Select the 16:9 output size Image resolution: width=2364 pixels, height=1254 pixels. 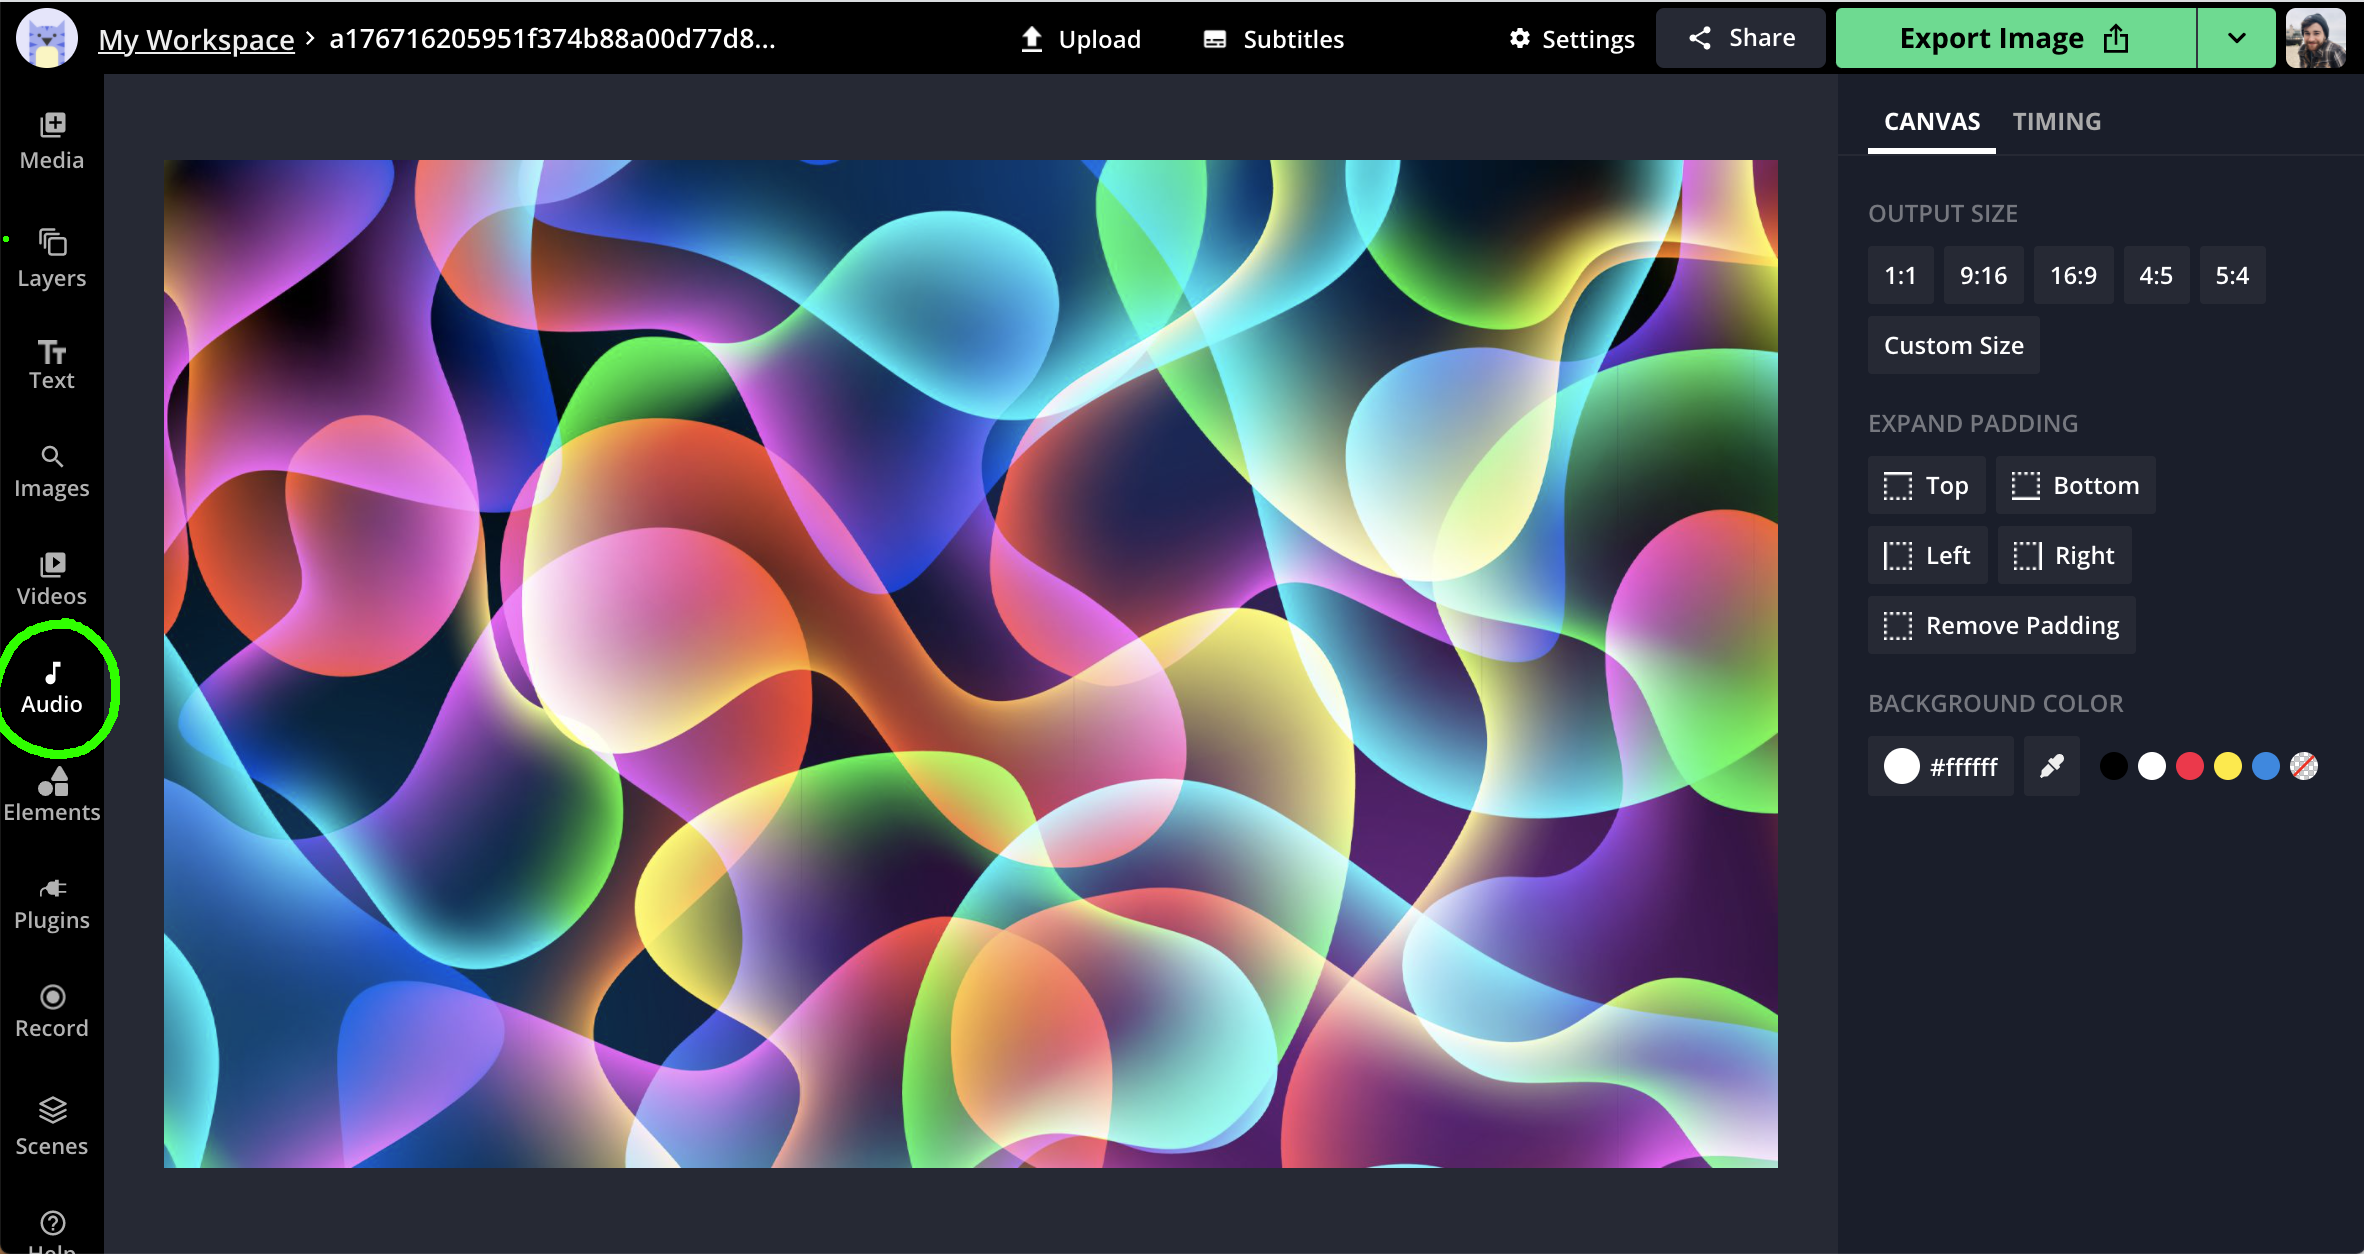[x=2073, y=275]
